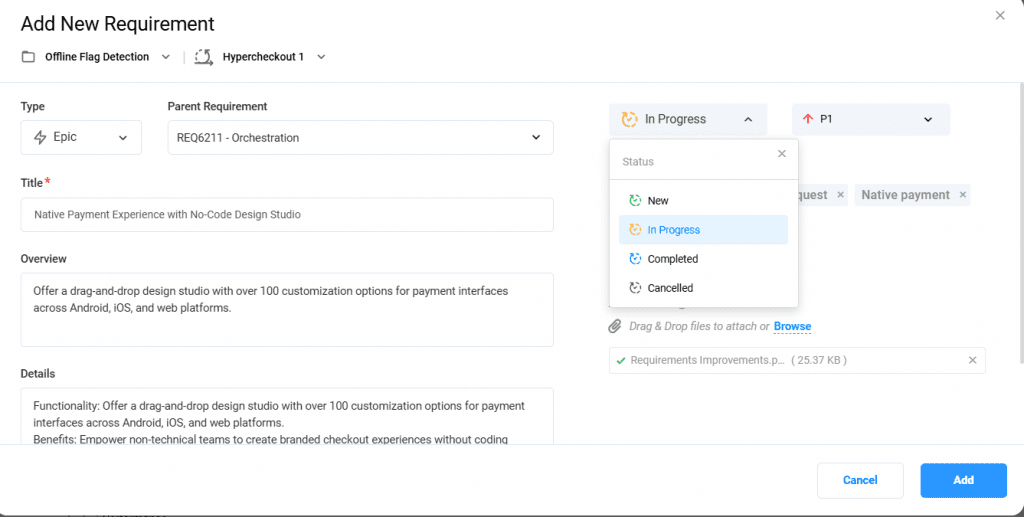Close the Status popup with X
Viewport: 1024px width, 517px height.
[x=782, y=154]
